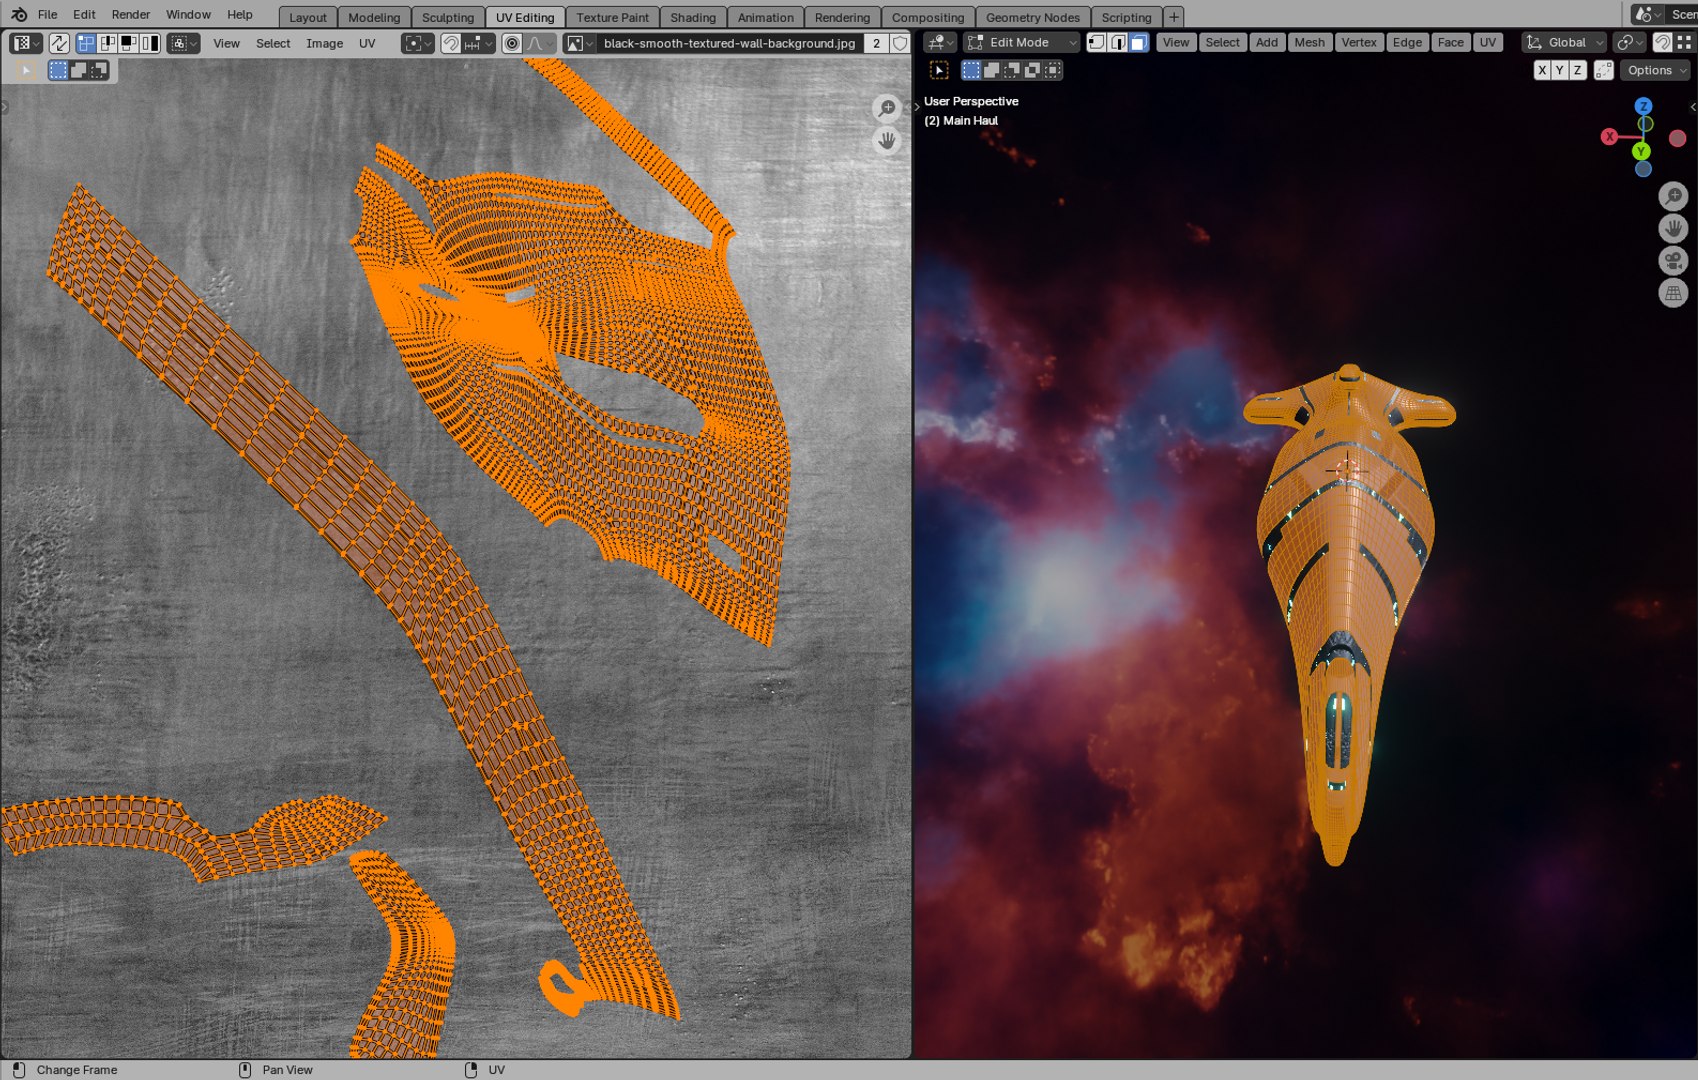Open the 3D viewport Add menu
The width and height of the screenshot is (1698, 1080).
click(x=1267, y=42)
